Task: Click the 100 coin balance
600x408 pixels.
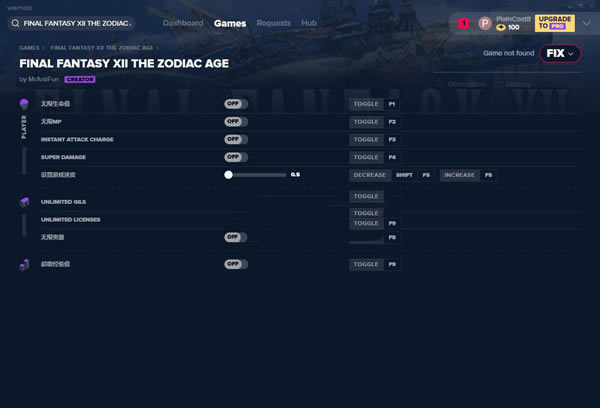Action: 514,27
